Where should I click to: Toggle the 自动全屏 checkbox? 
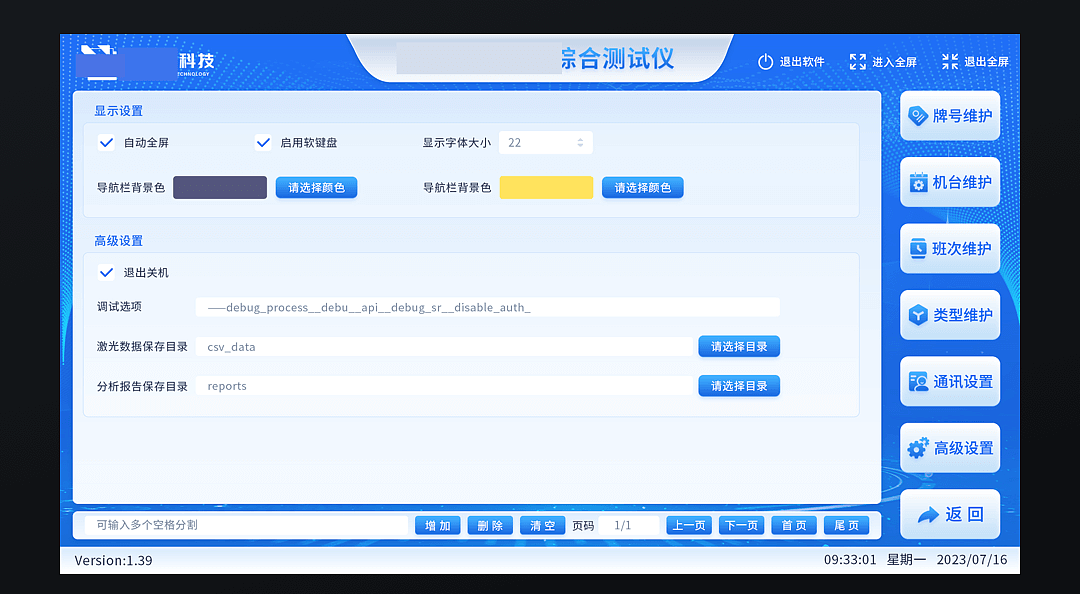(x=106, y=142)
